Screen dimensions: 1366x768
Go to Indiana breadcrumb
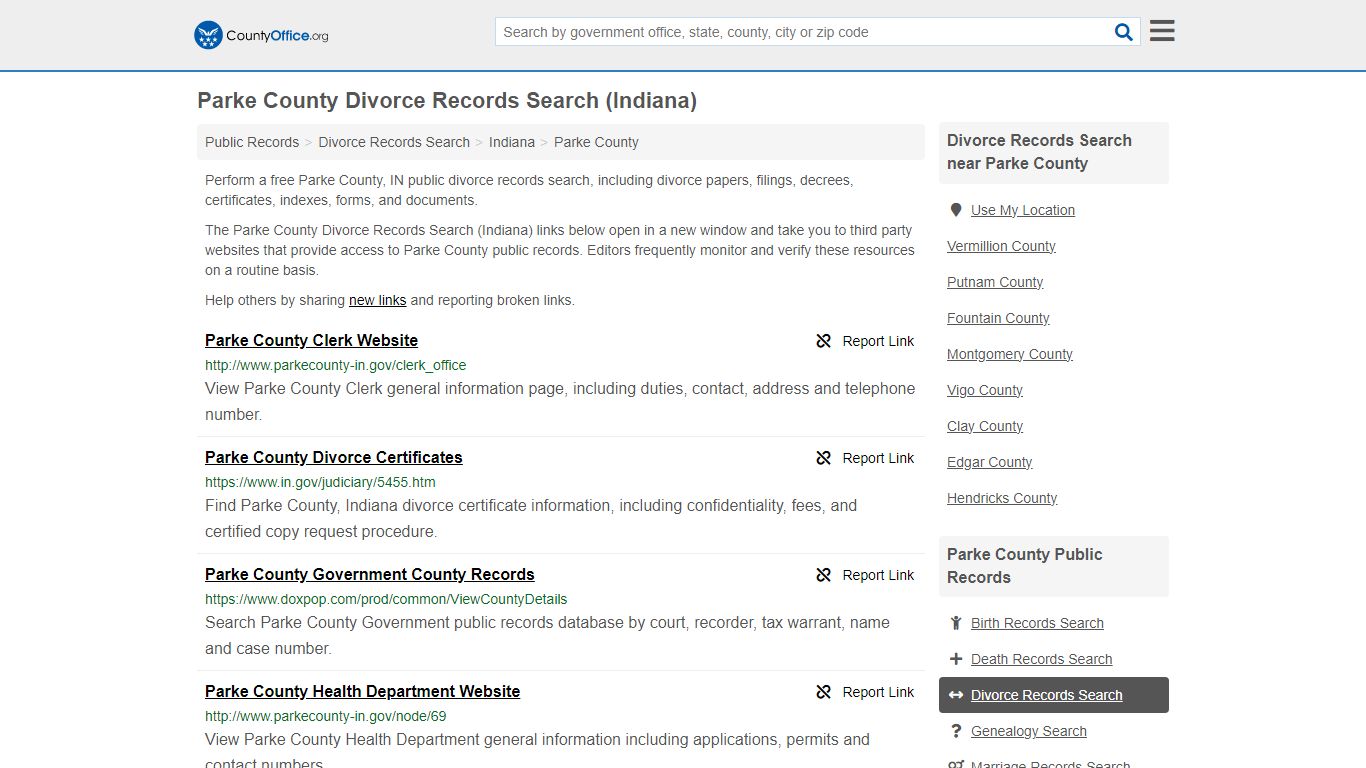tap(512, 142)
